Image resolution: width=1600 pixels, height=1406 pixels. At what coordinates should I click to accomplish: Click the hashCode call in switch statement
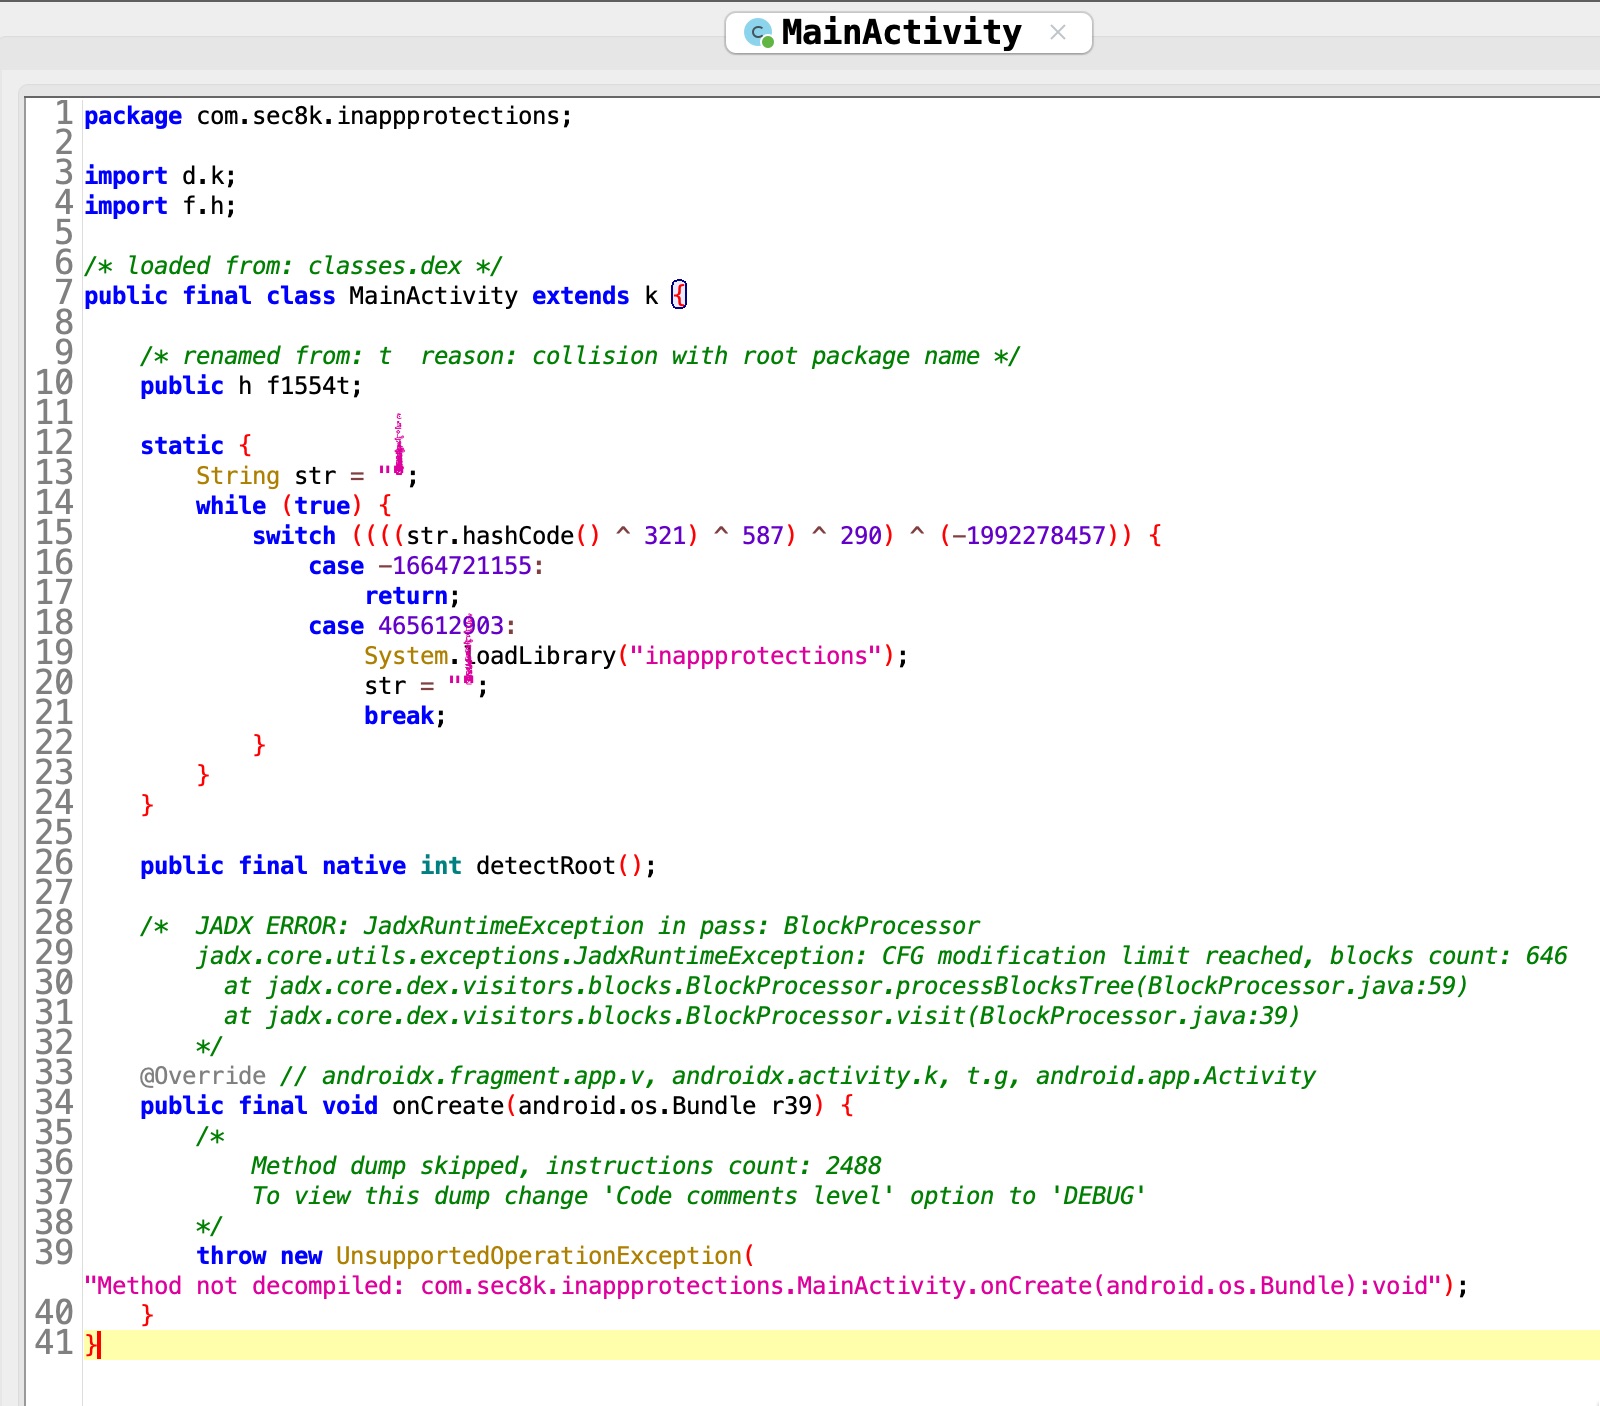click(517, 536)
